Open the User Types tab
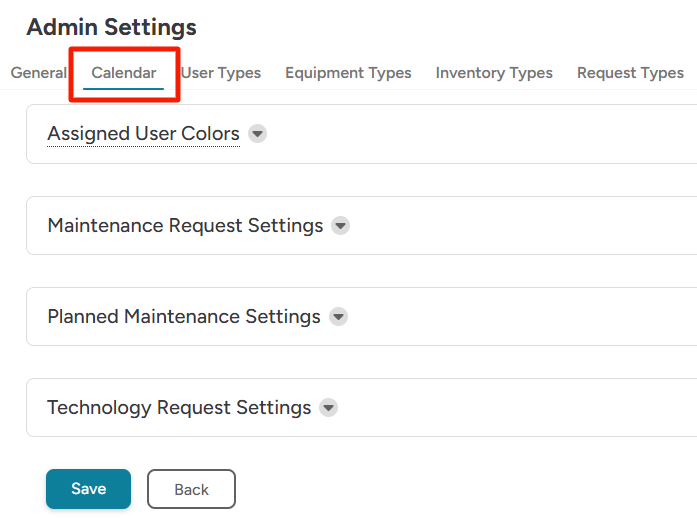The width and height of the screenshot is (697, 531). click(x=220, y=73)
